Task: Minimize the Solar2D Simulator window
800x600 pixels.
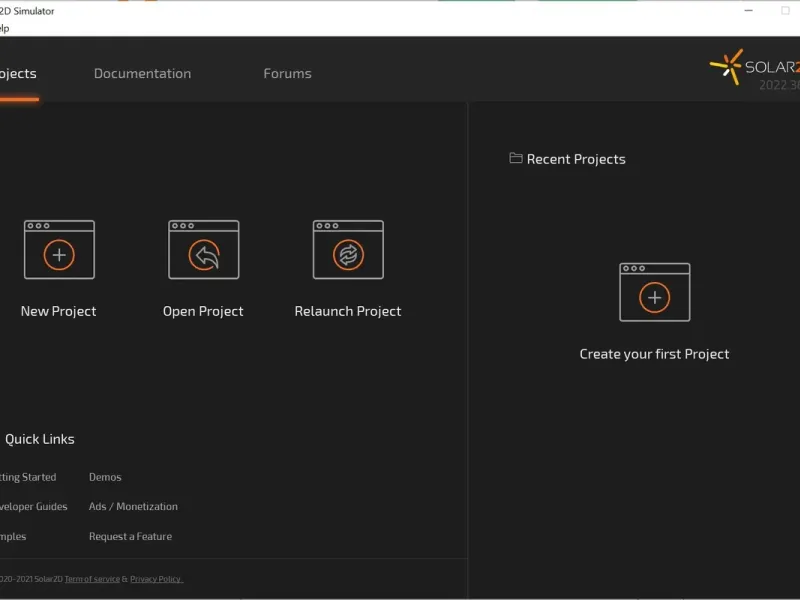Action: click(x=748, y=10)
